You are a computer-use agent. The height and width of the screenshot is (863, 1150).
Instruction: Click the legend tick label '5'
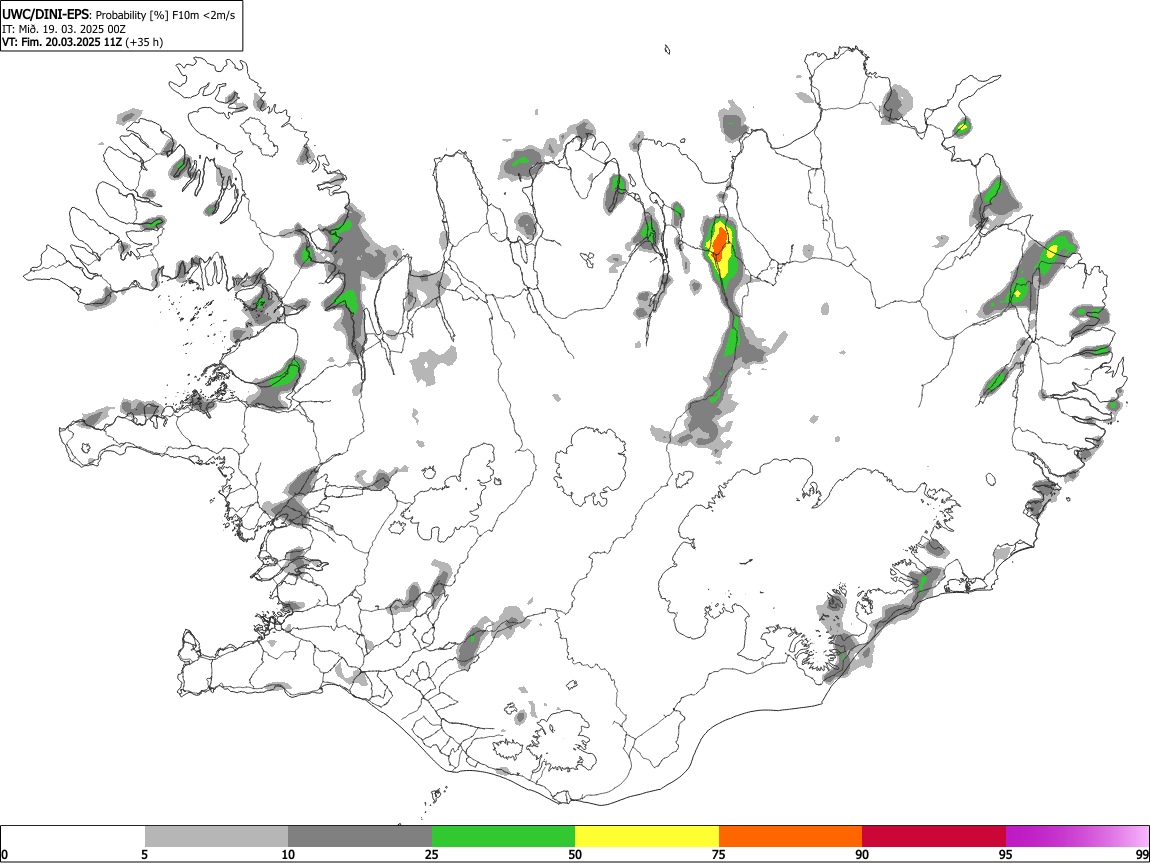pos(144,854)
